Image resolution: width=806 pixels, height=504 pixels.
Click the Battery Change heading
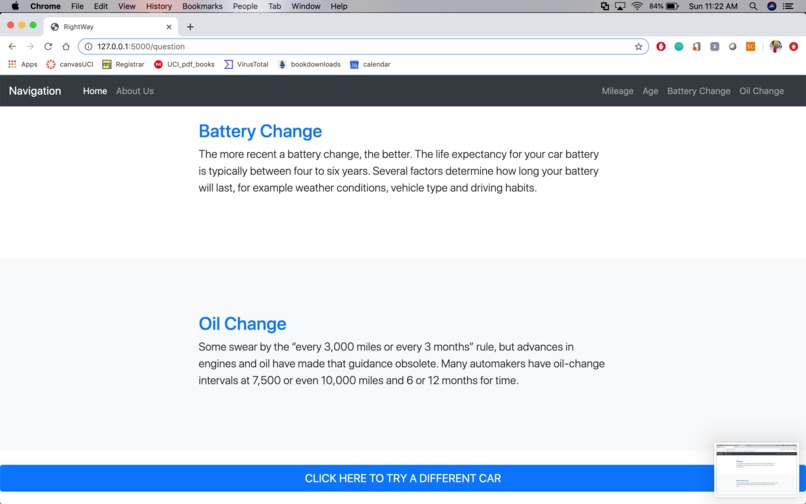pos(260,131)
